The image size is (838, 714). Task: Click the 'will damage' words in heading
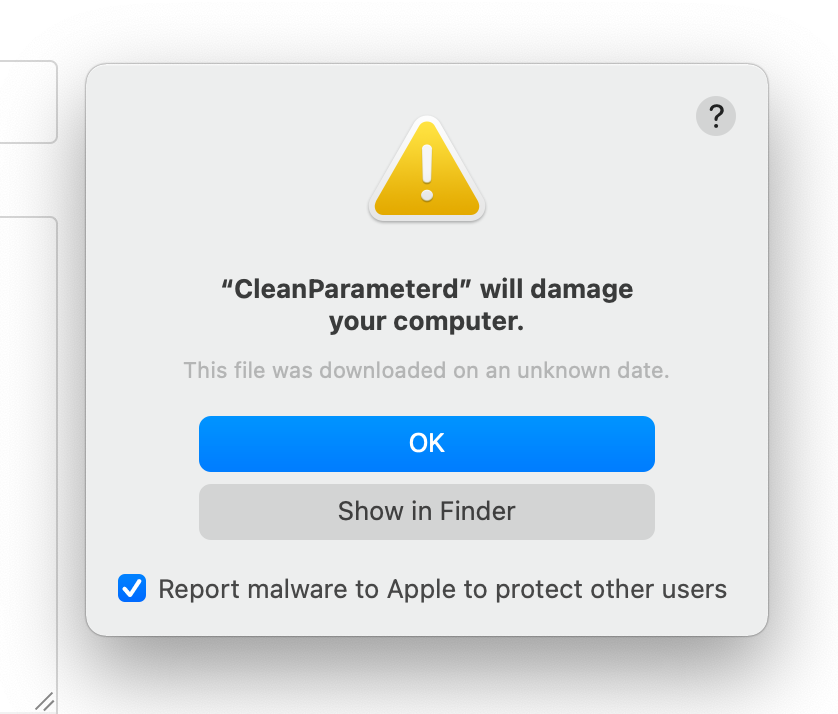(x=556, y=289)
